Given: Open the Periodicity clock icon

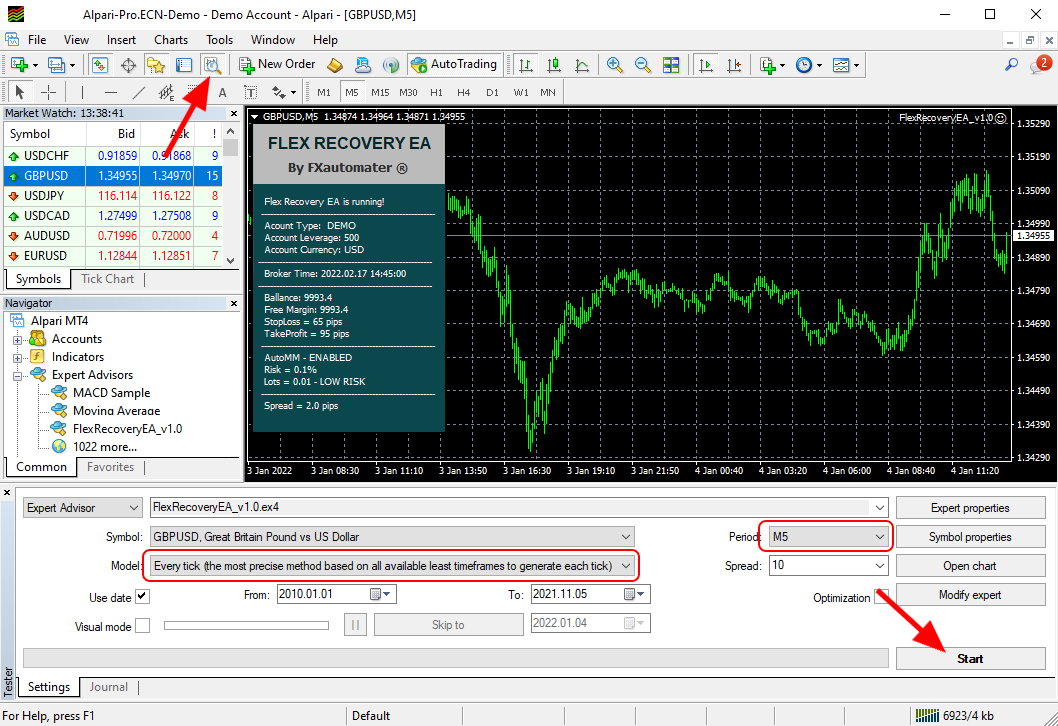Looking at the screenshot, I should [808, 65].
